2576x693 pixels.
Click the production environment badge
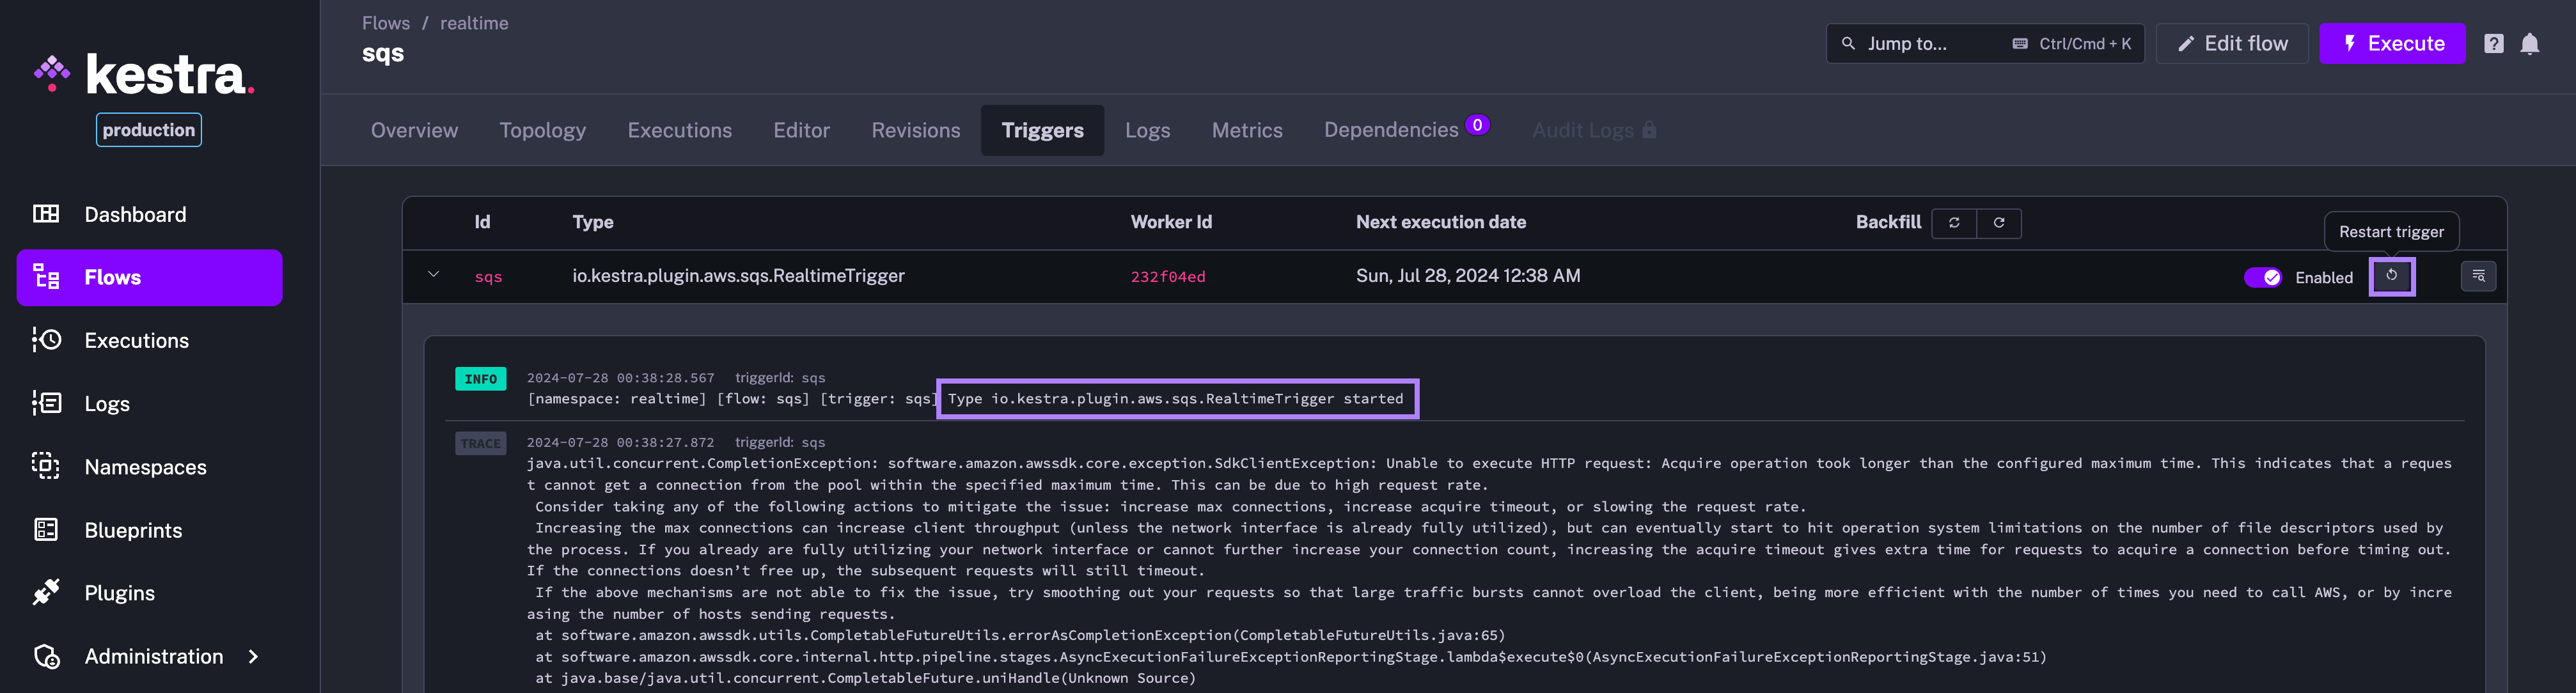tap(148, 129)
